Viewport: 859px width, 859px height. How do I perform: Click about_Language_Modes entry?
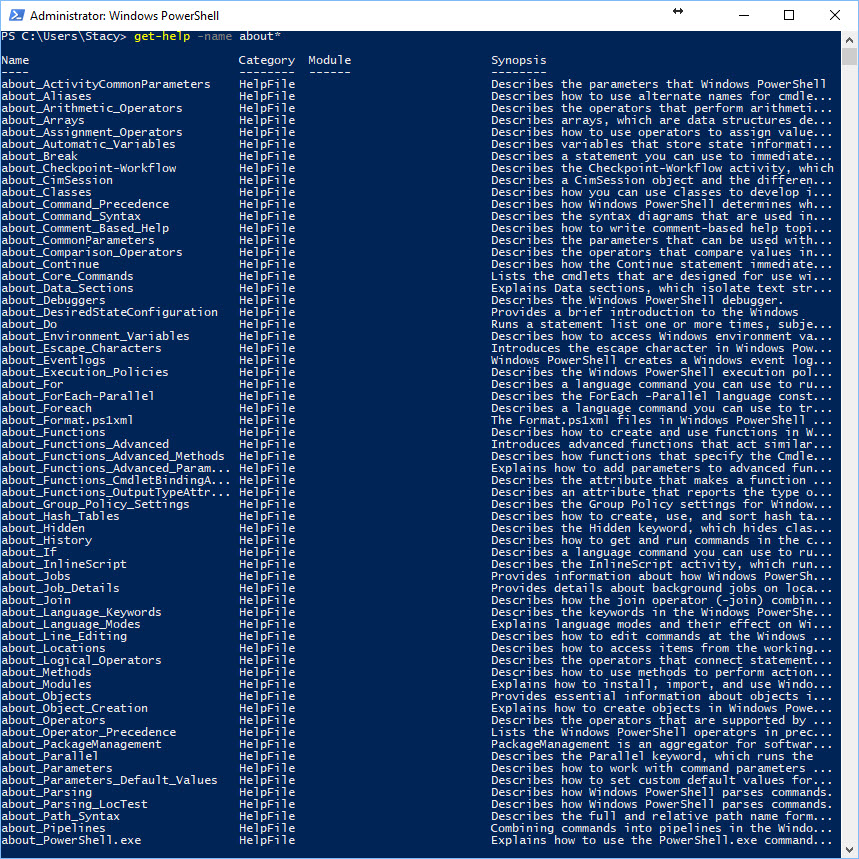[x=71, y=625]
